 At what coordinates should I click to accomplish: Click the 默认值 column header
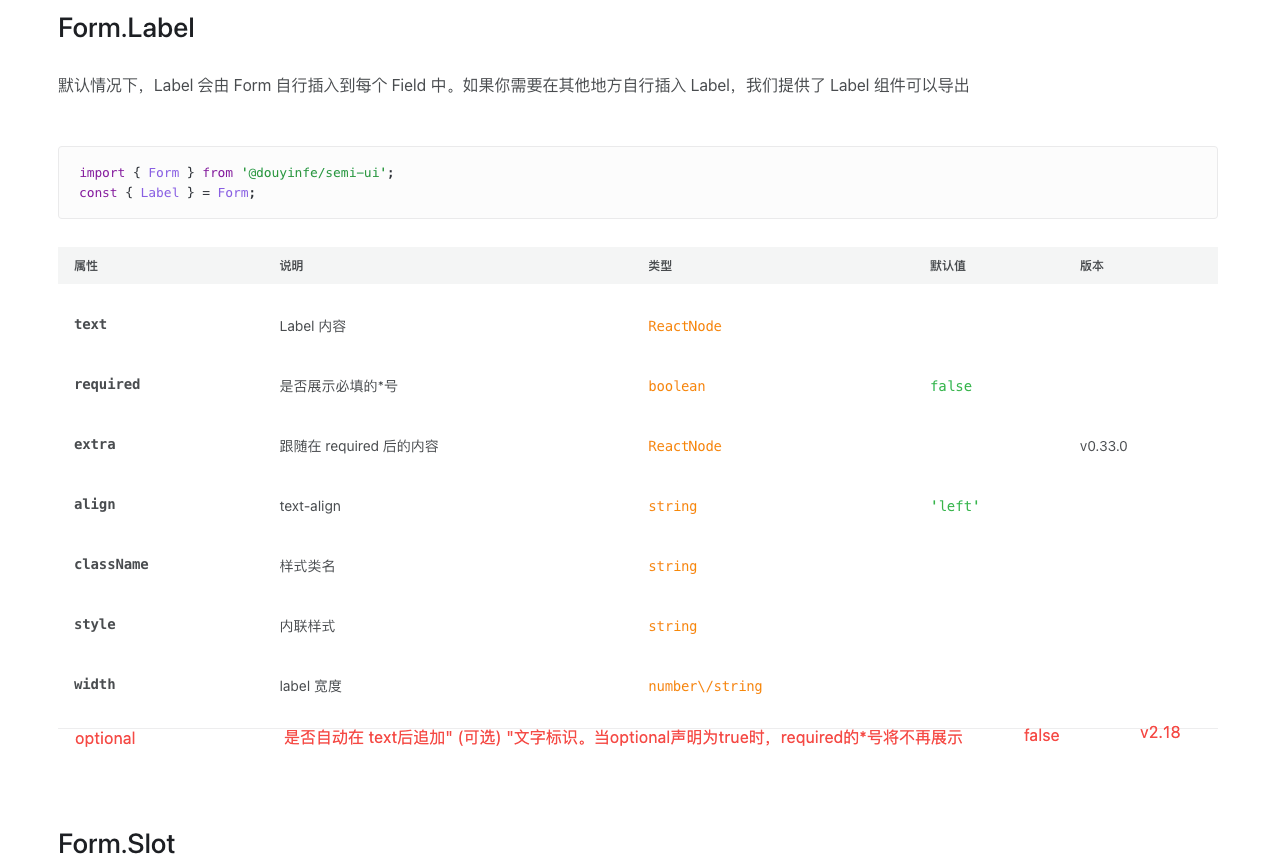click(x=947, y=265)
